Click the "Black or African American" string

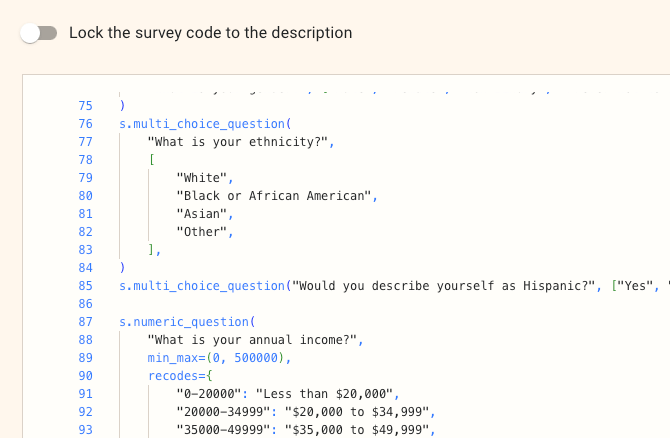(274, 196)
